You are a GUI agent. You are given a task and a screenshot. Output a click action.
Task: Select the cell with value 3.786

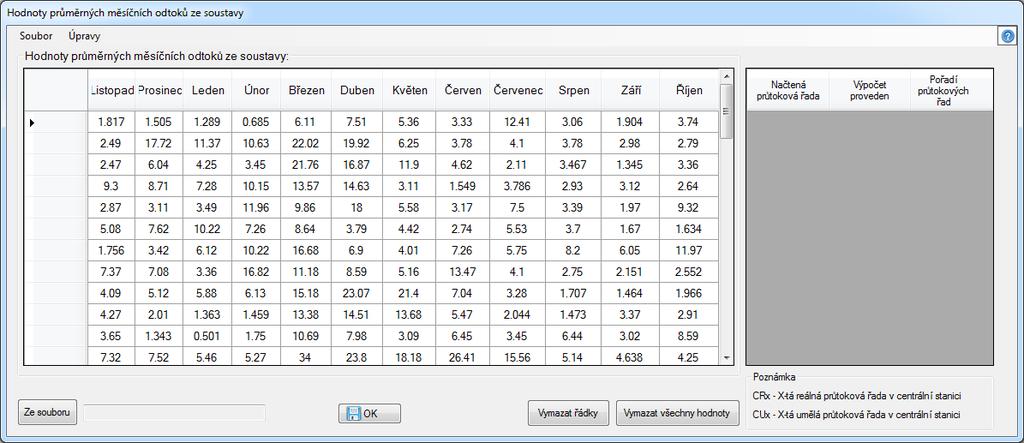tap(518, 186)
